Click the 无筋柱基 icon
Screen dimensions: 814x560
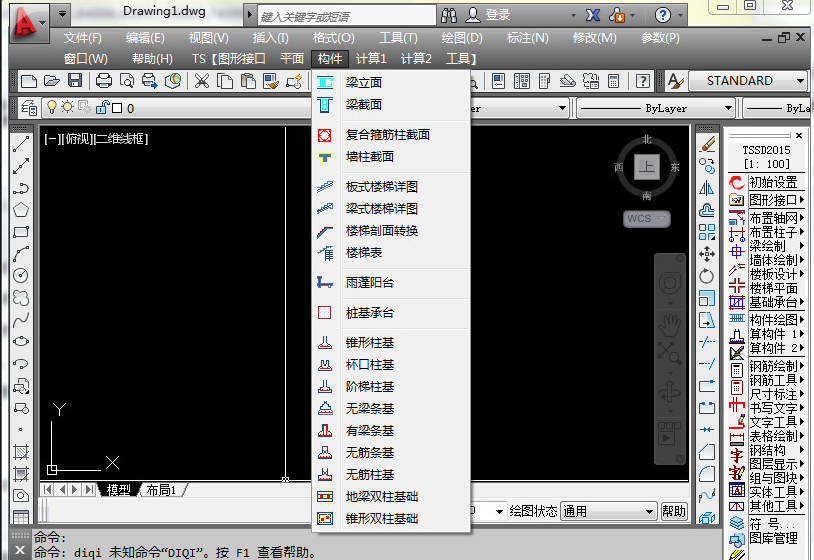pyautogui.click(x=325, y=474)
